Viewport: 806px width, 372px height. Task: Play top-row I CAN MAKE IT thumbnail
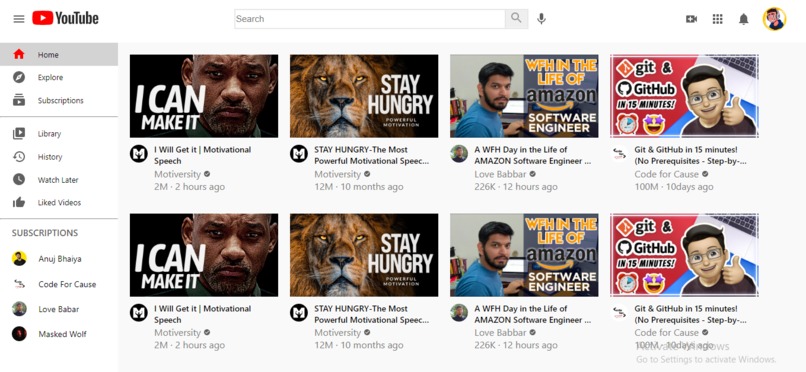pyautogui.click(x=204, y=96)
